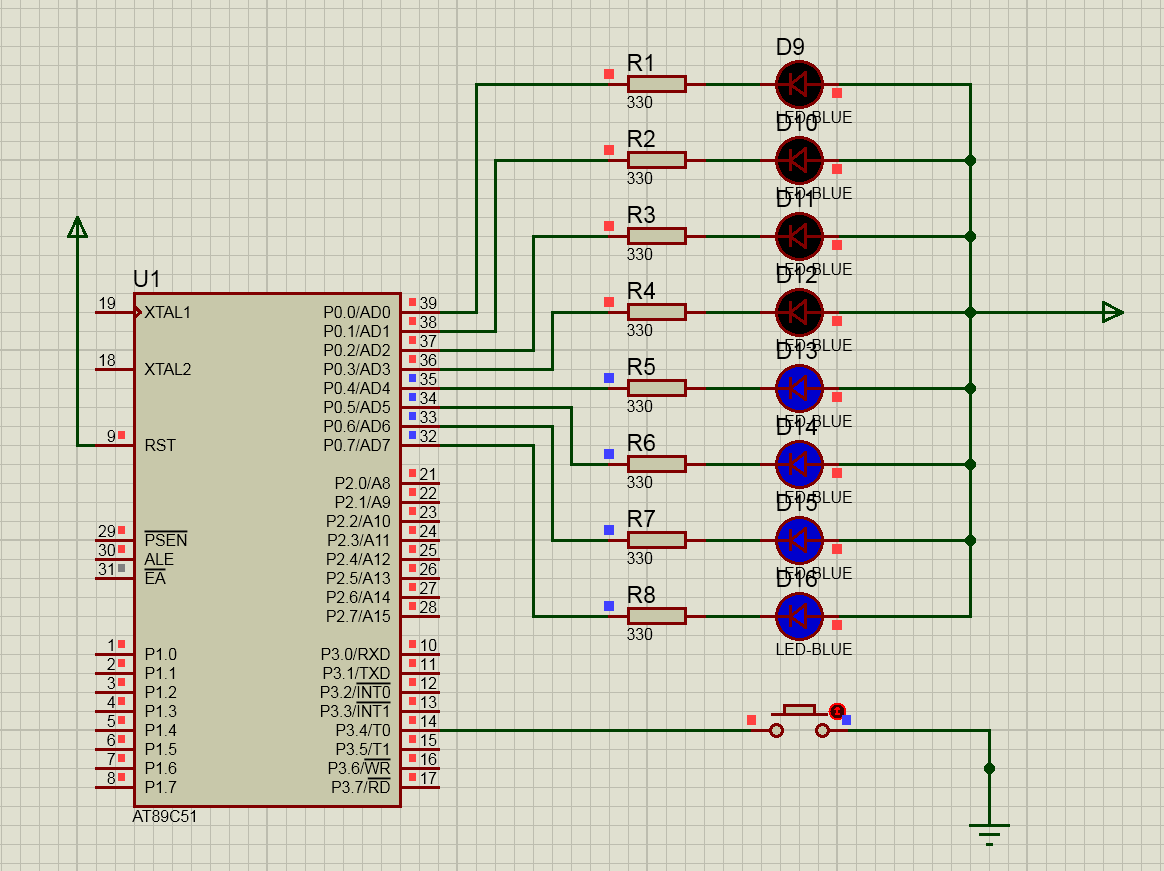Toggle the push button's red latch dot
The width and height of the screenshot is (1164, 871).
point(837,711)
